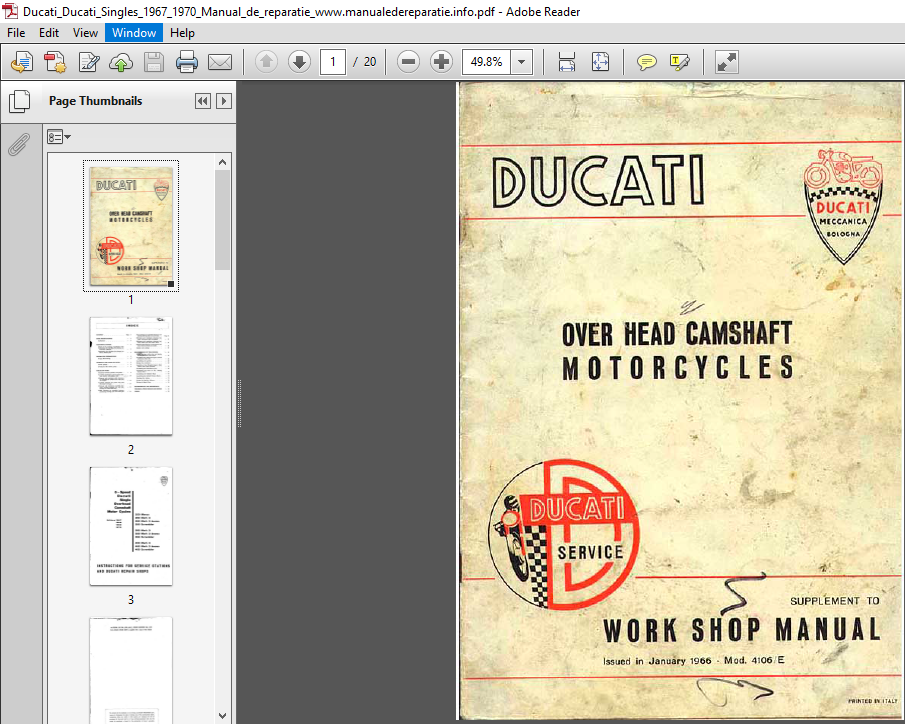Click the Fit one full page icon
The height and width of the screenshot is (724, 905).
click(x=600, y=62)
